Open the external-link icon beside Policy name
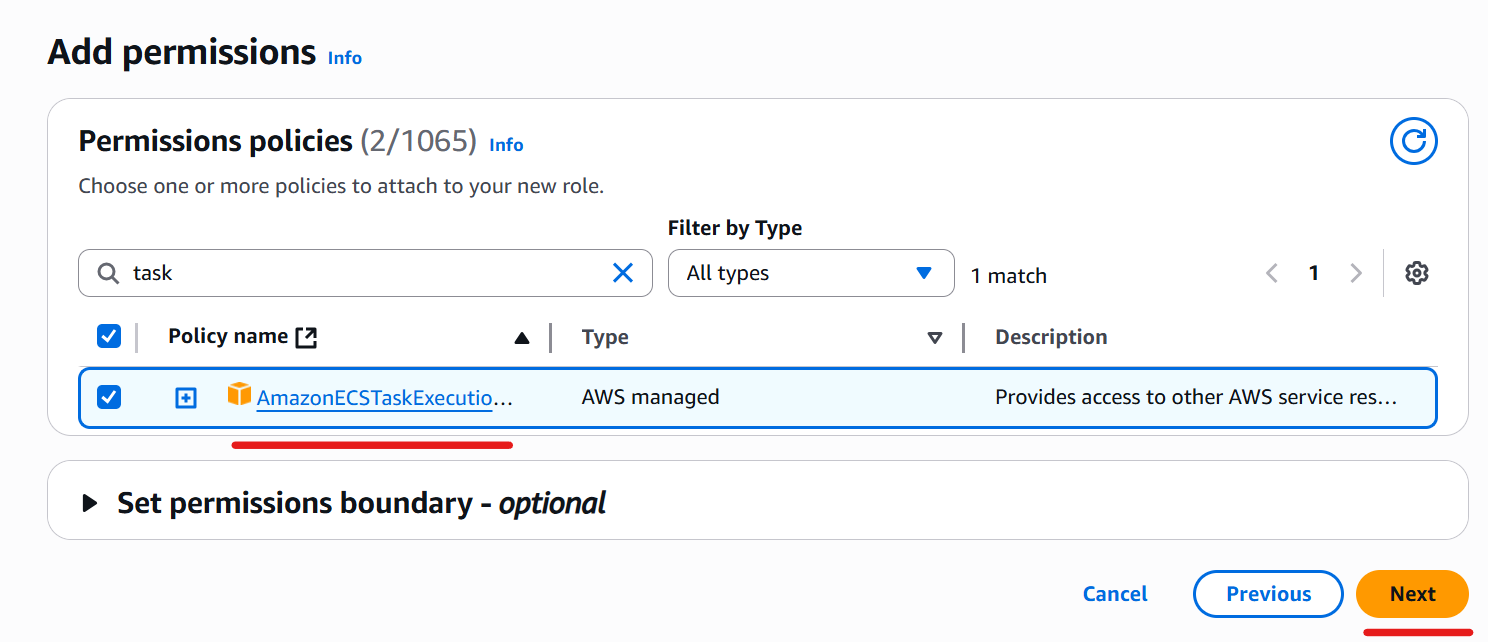This screenshot has width=1488, height=642. tap(306, 337)
